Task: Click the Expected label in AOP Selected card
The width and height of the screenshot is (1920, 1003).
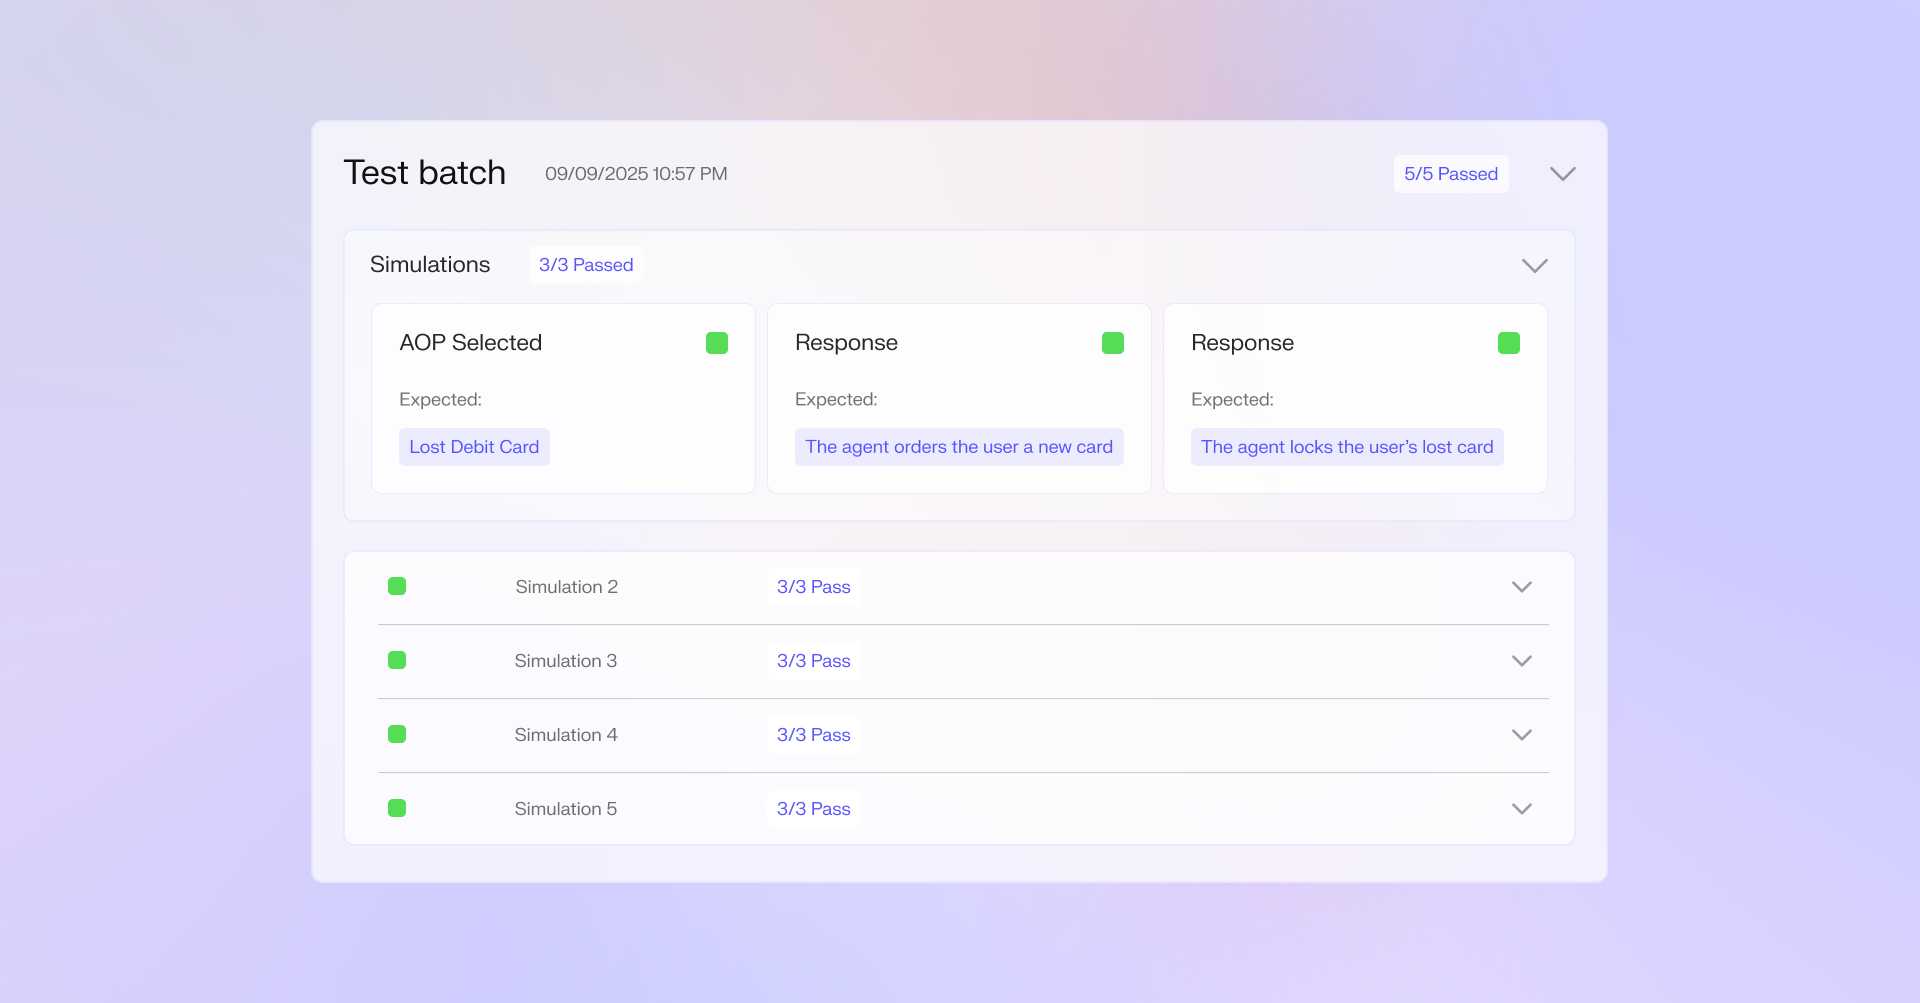Action: point(440,400)
